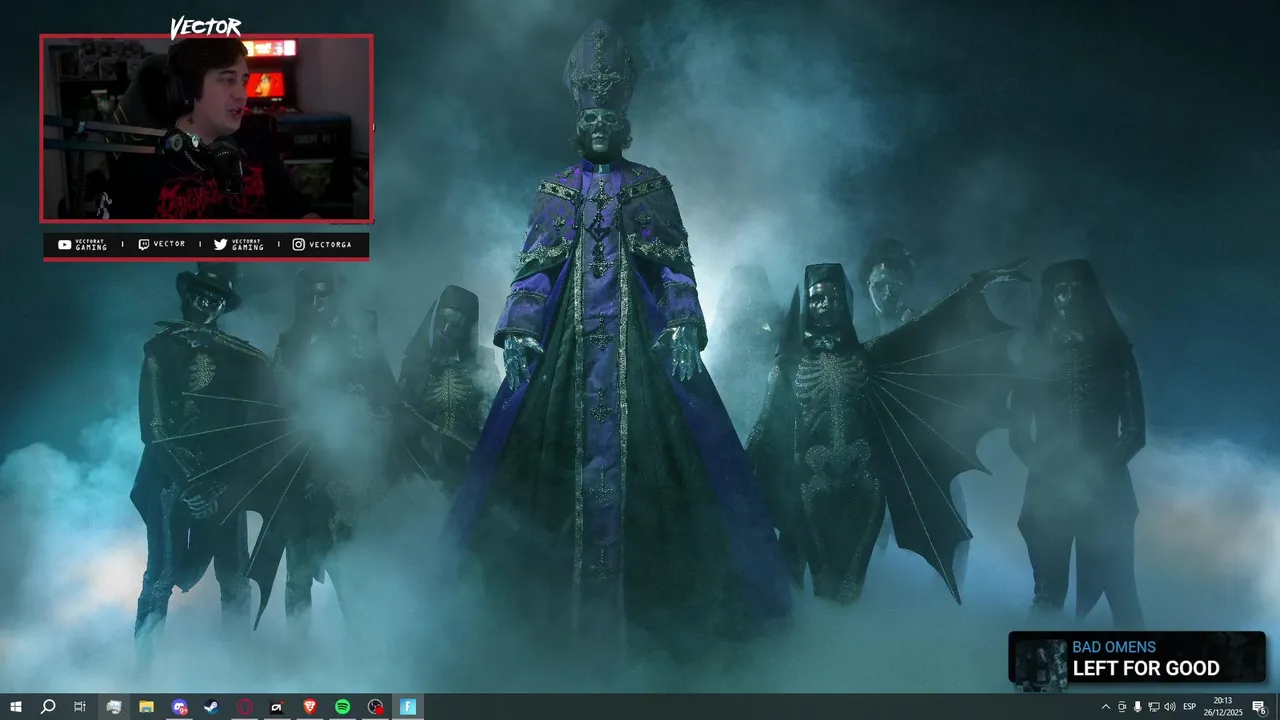Open the Opera GX browser icon
Image resolution: width=1280 pixels, height=720 pixels.
244,707
